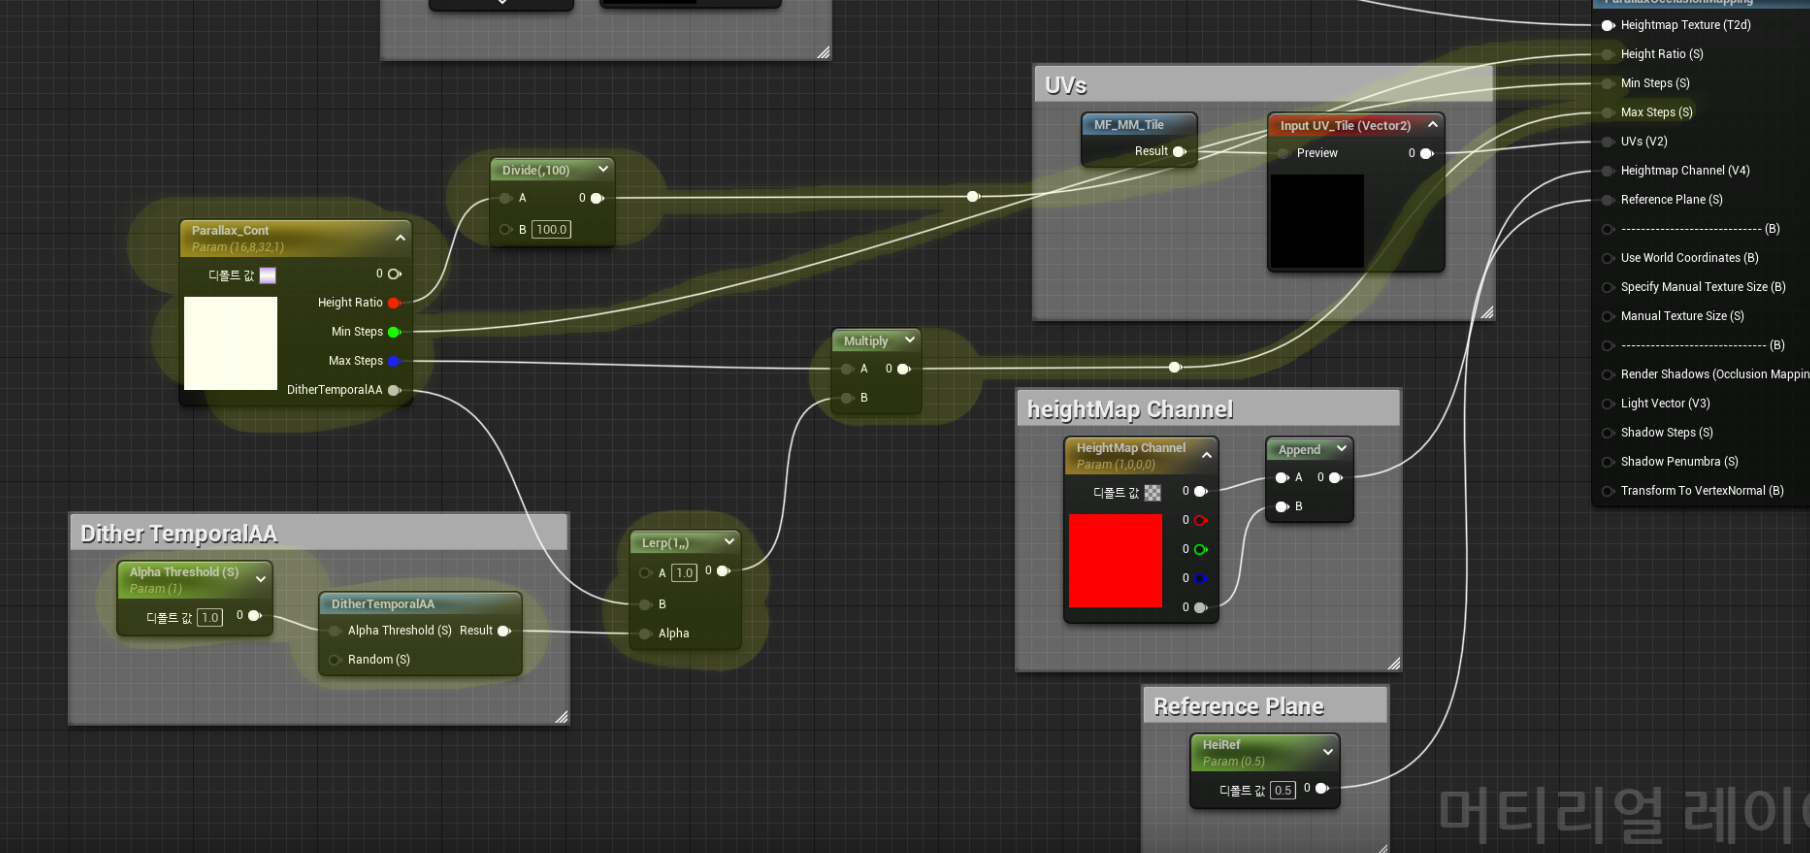Click the Lerp node A input pin
The height and width of the screenshot is (853, 1810).
tap(646, 573)
